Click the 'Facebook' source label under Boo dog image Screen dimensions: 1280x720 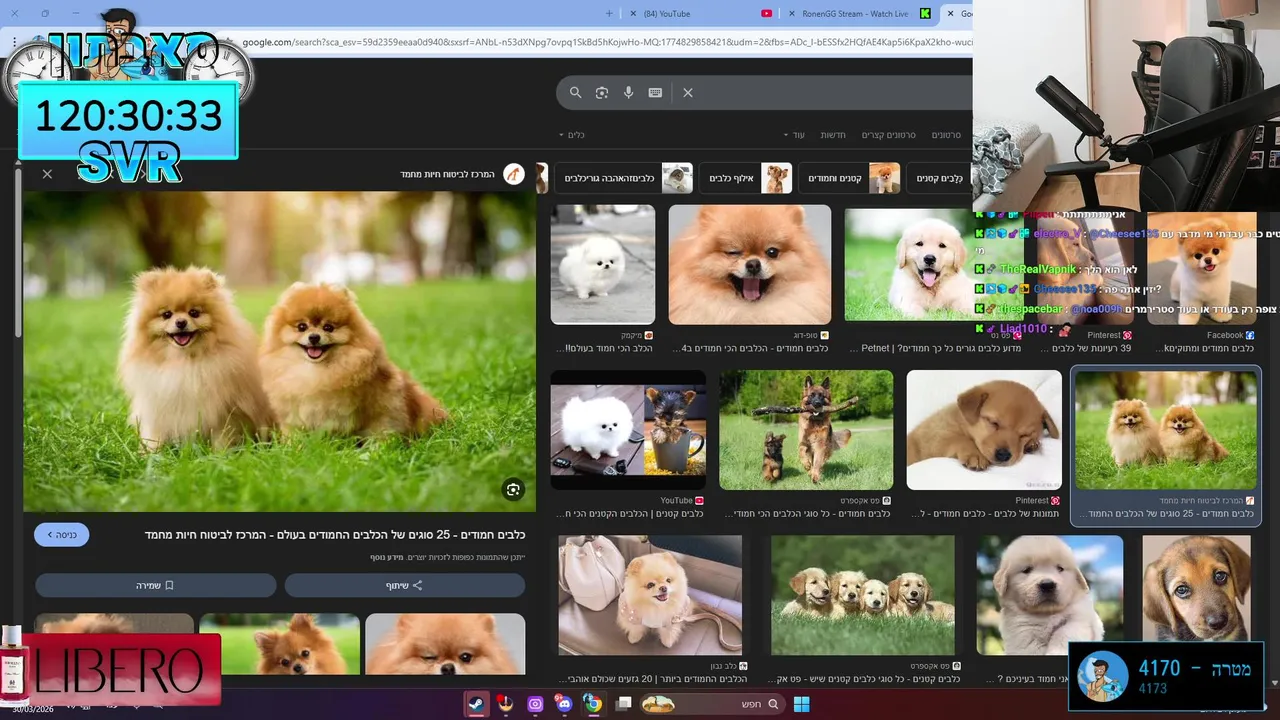tap(1230, 335)
